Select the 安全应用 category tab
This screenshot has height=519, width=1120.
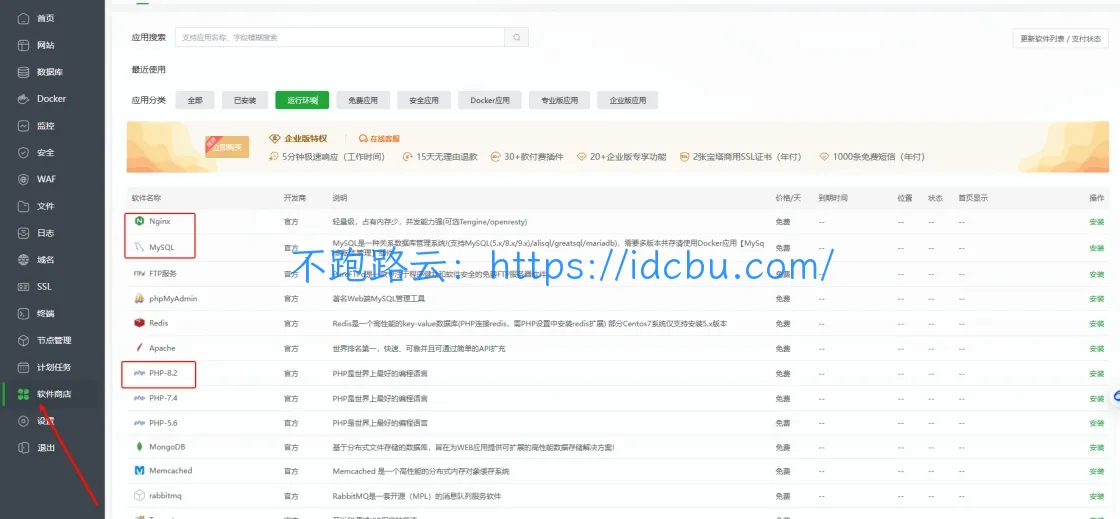click(424, 100)
